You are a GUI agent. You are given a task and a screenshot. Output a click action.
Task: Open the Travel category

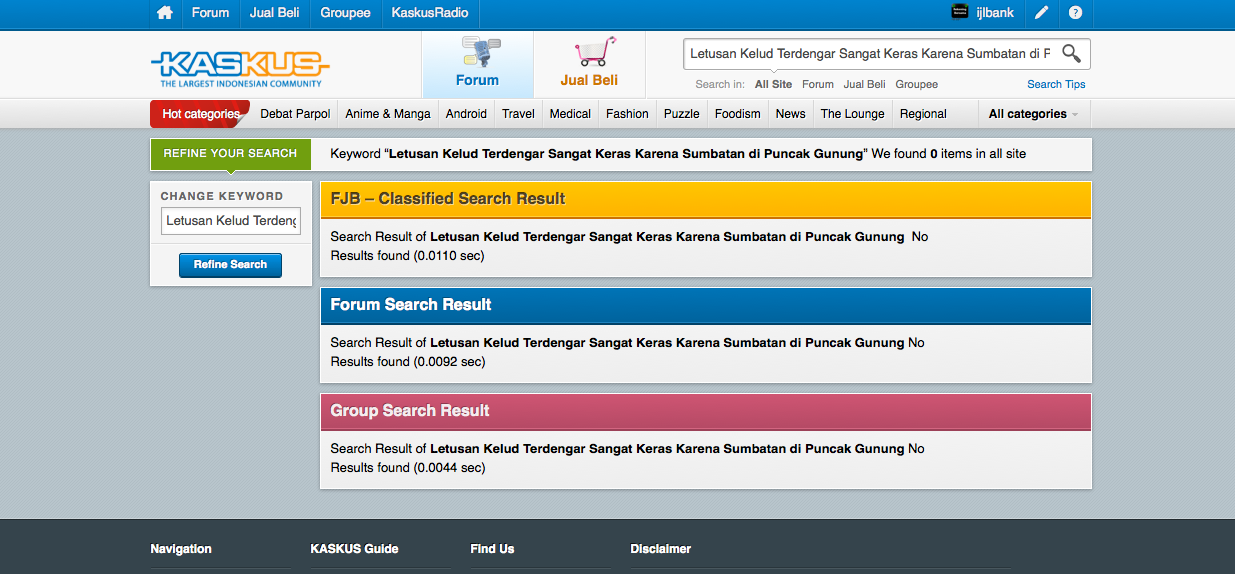(518, 114)
